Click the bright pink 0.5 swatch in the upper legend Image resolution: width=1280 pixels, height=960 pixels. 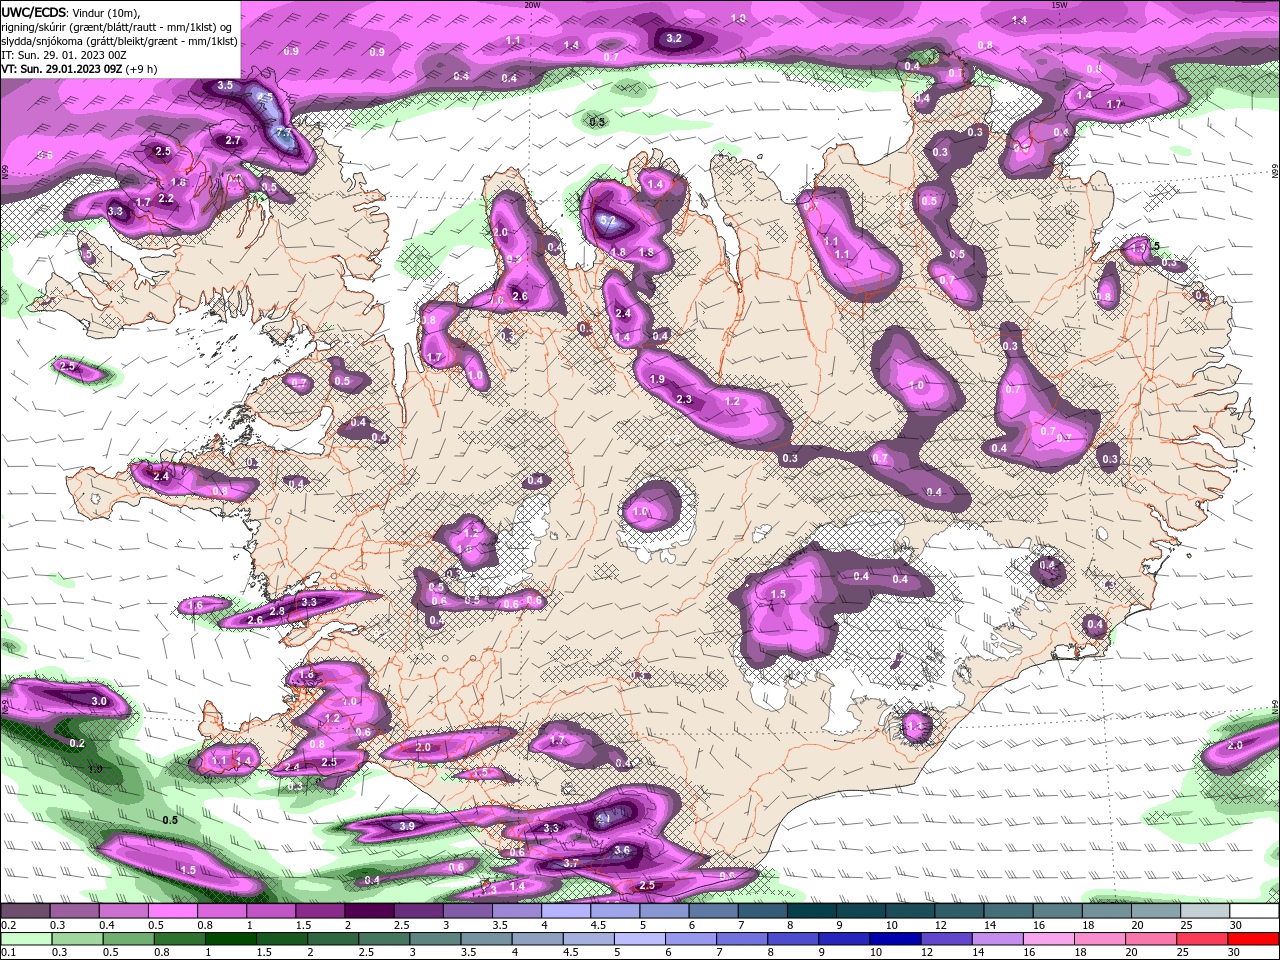click(171, 911)
